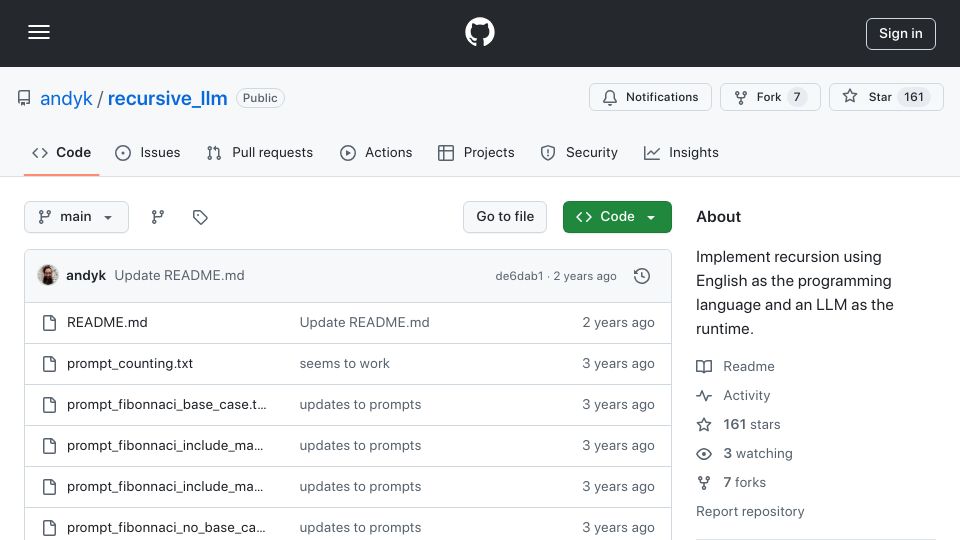Click '3 years ago' in prompt_counting.txt row

pyautogui.click(x=618, y=364)
